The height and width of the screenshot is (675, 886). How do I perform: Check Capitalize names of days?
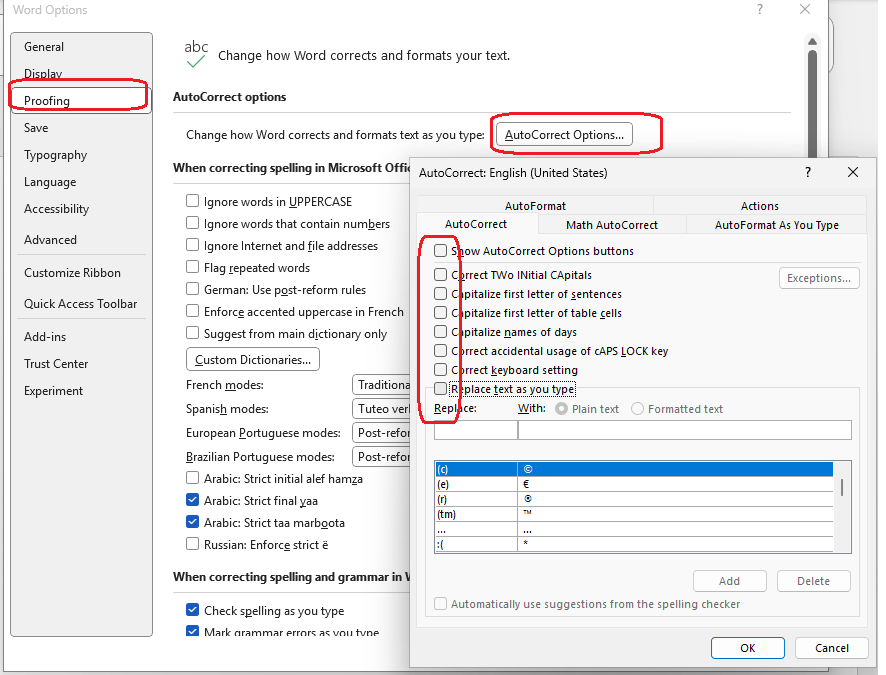[440, 332]
